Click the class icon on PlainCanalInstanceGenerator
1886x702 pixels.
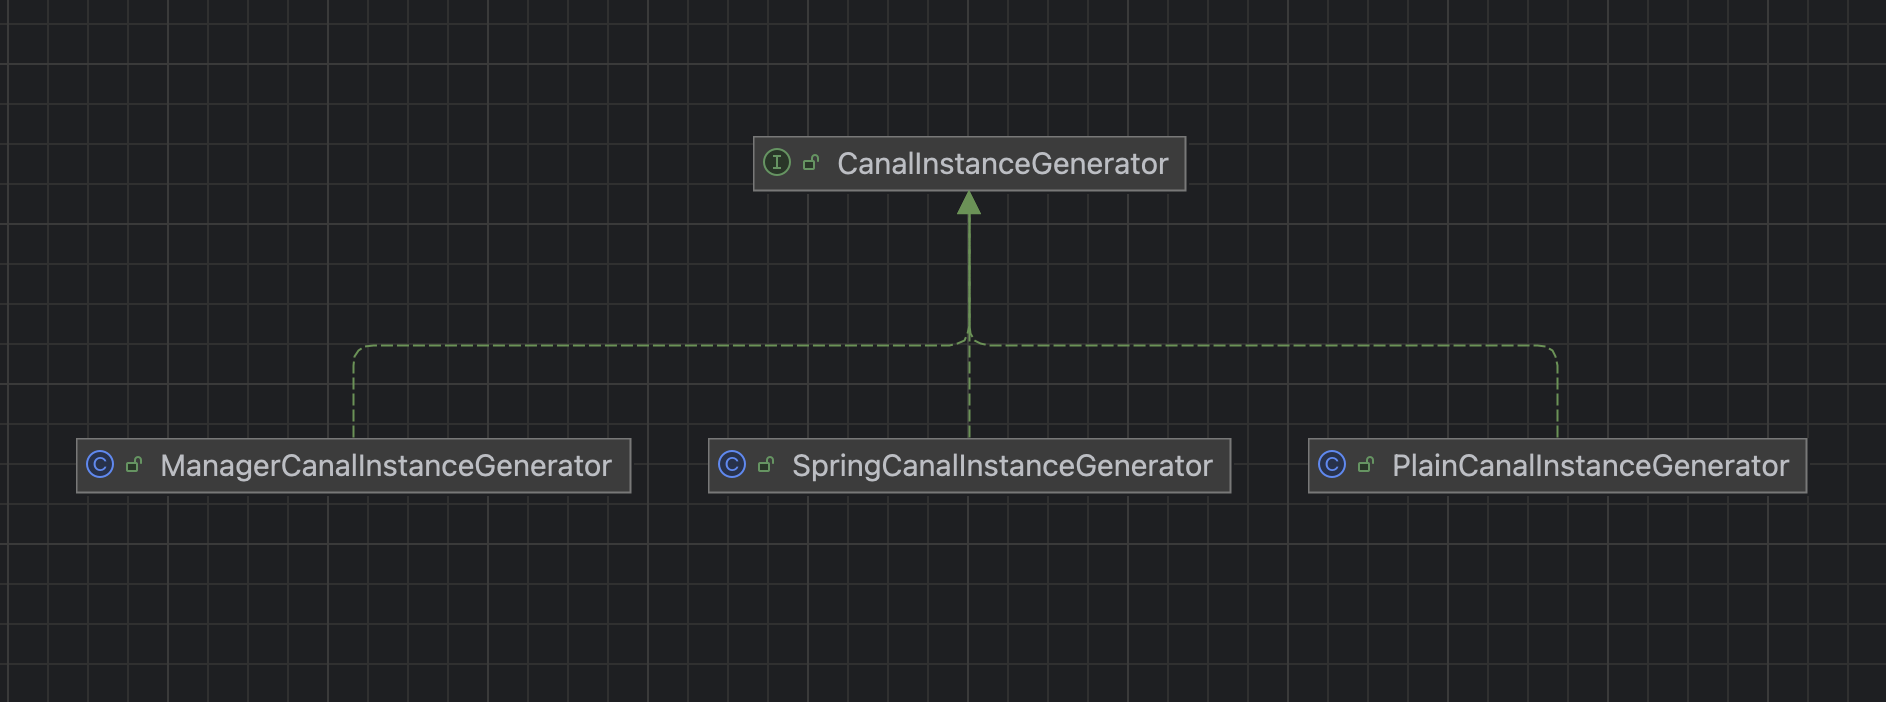coord(1332,464)
